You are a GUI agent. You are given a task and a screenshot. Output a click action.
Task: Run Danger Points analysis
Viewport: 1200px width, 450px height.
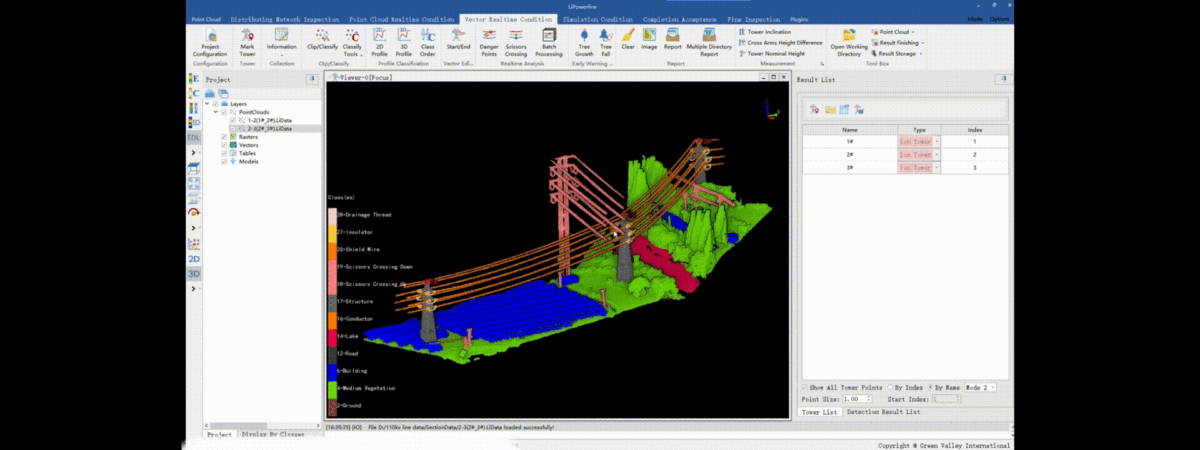(x=489, y=43)
